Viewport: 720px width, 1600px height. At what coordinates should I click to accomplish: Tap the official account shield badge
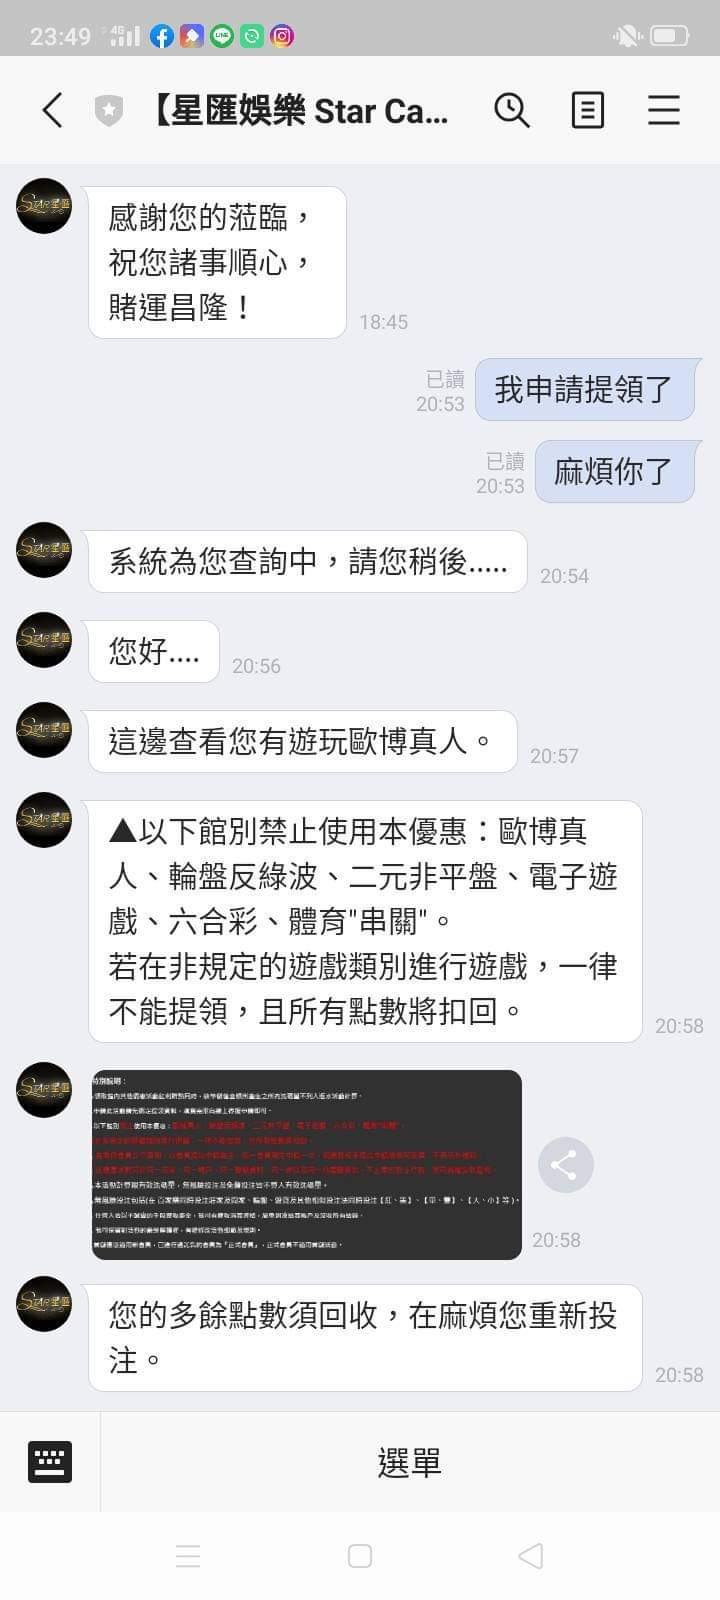click(108, 110)
